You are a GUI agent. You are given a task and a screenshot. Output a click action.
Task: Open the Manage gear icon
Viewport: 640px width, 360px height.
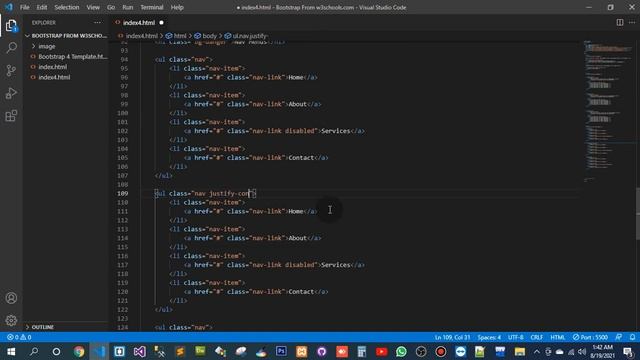tap(11, 320)
